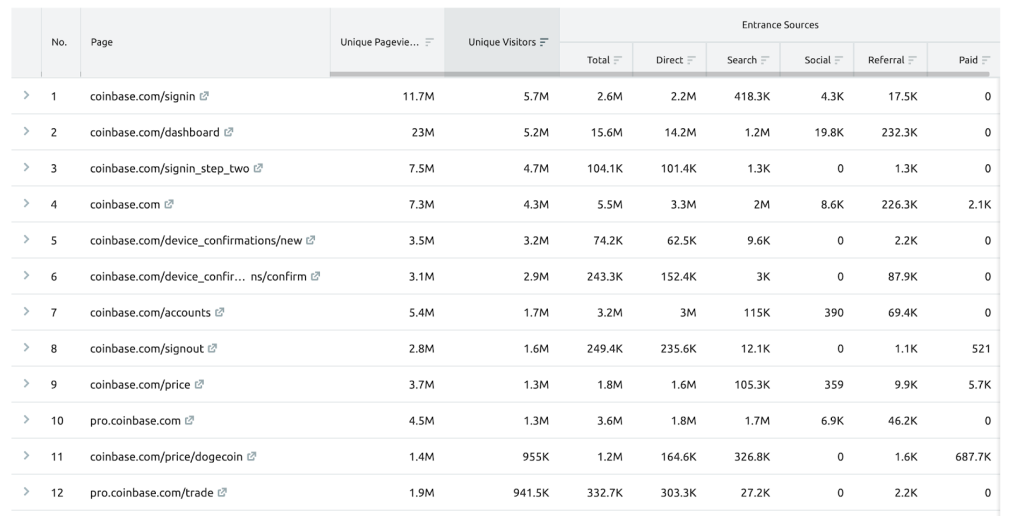Open external link icon for coinbase.com/signin
This screenshot has width=1010, height=516.
(205, 96)
